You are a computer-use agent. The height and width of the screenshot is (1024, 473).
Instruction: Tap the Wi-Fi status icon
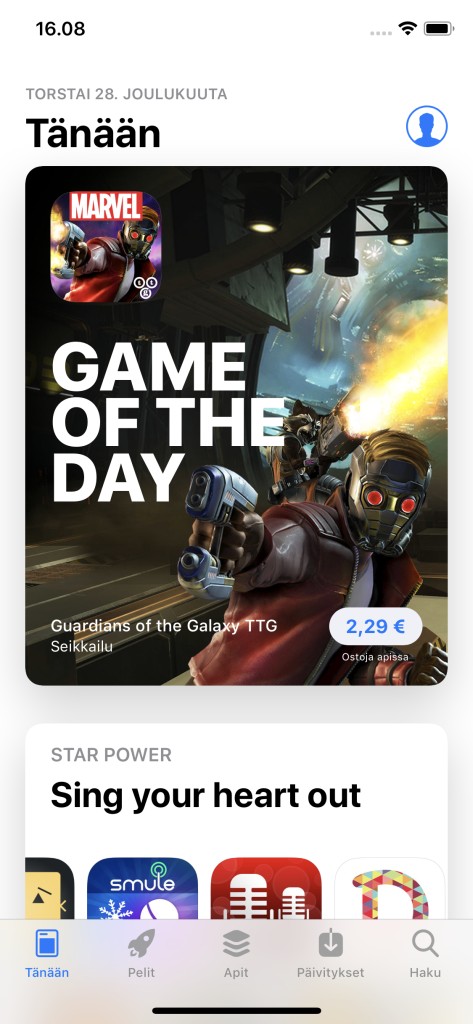click(408, 29)
